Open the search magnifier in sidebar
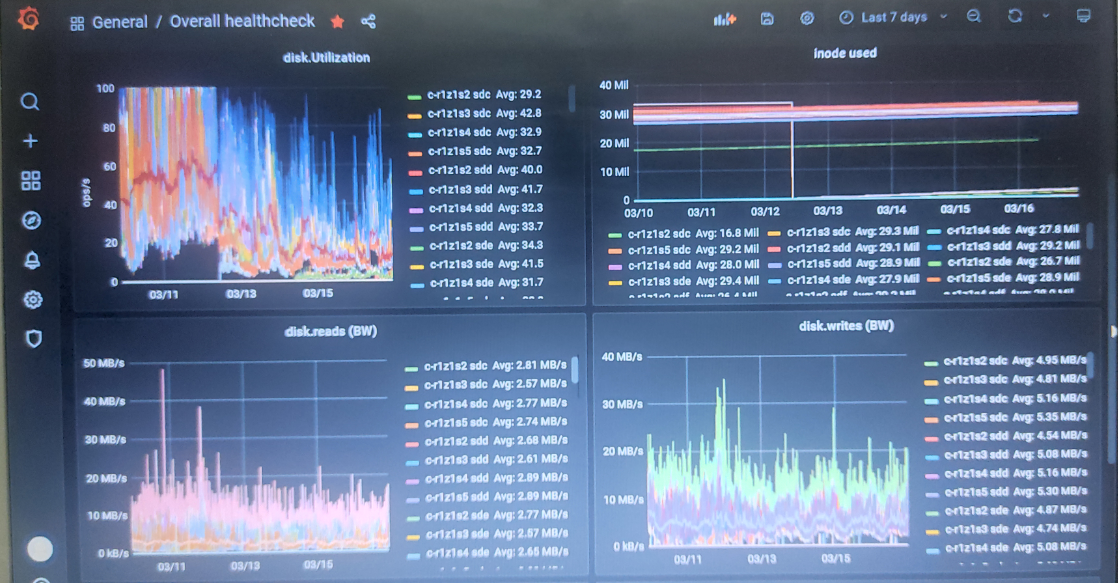 coord(30,101)
